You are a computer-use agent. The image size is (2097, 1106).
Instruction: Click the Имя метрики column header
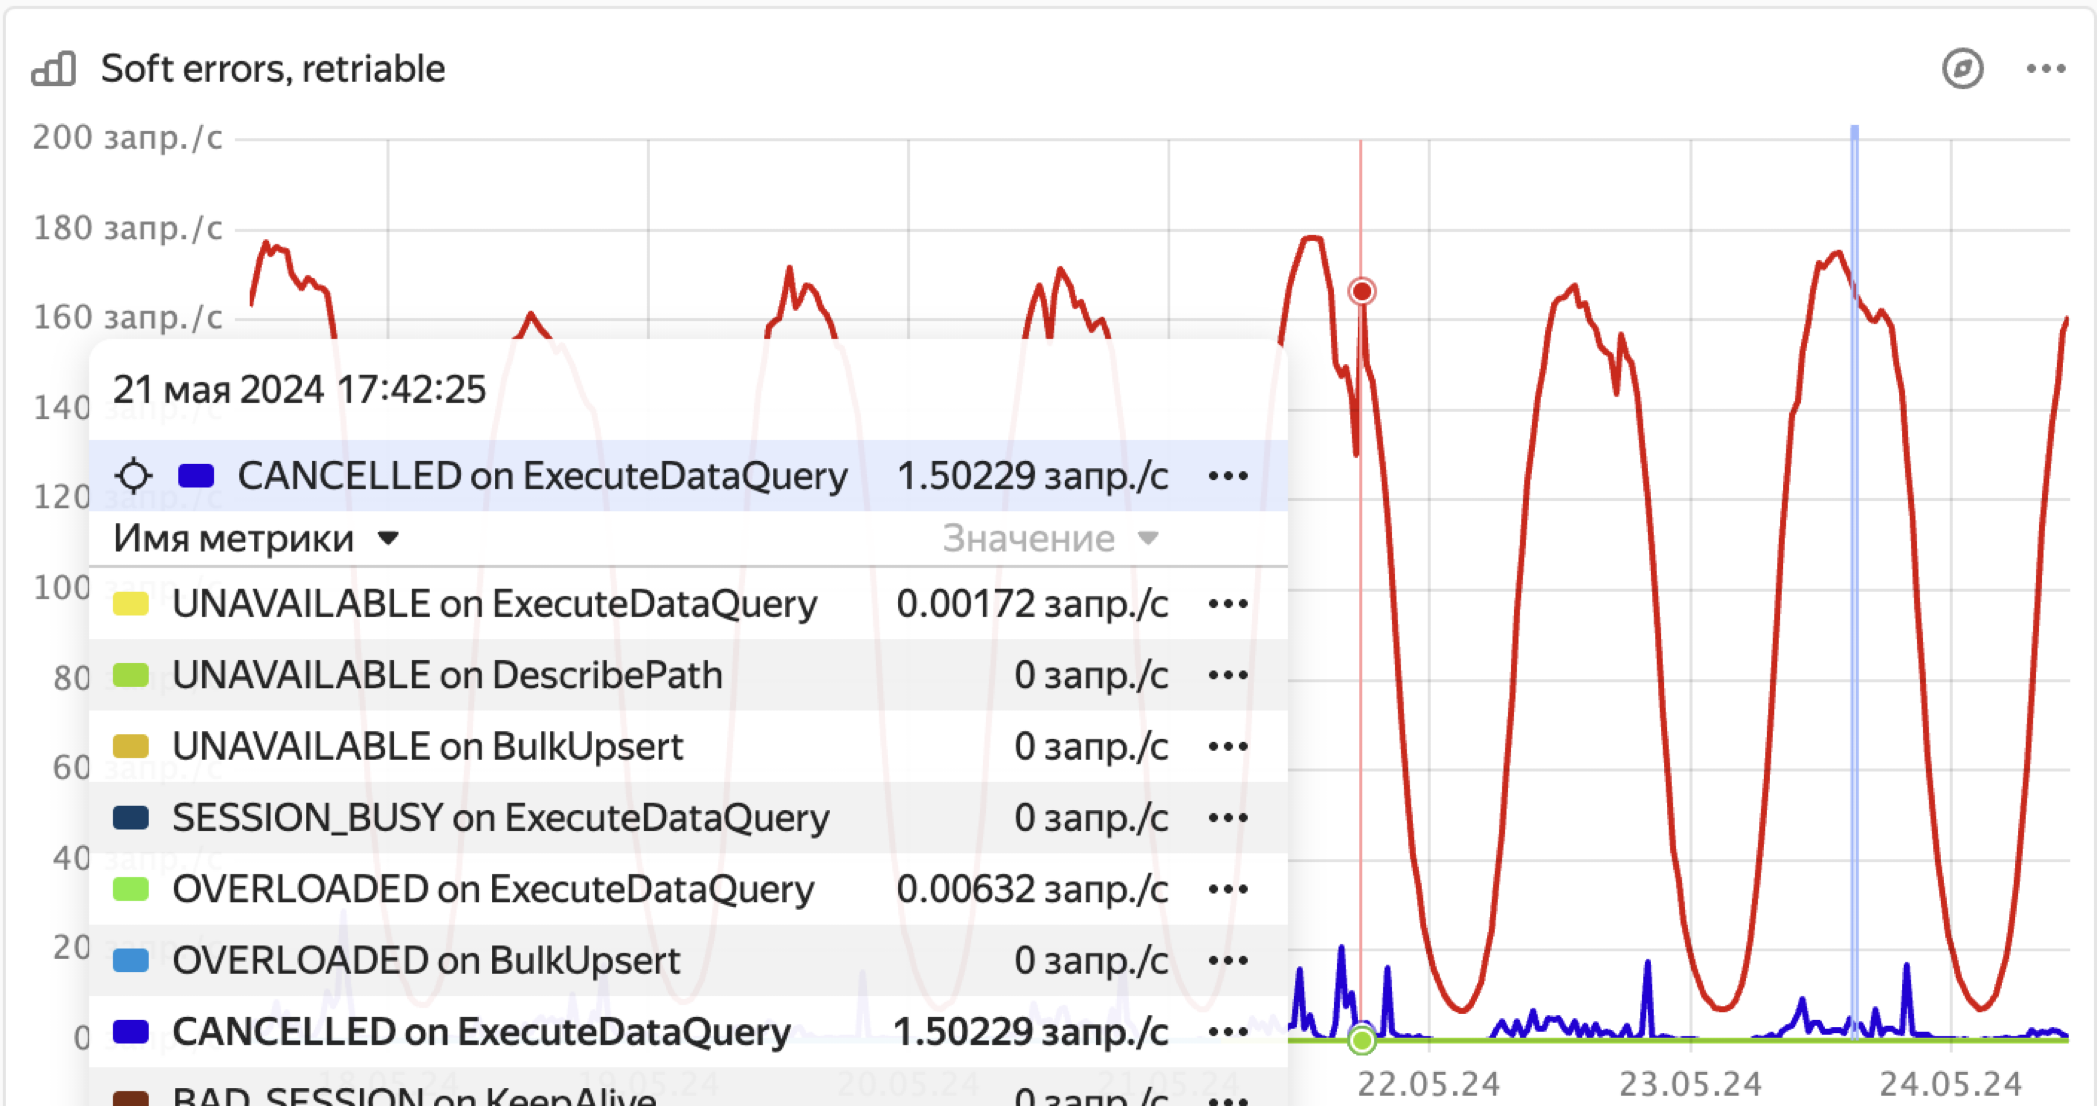click(233, 539)
